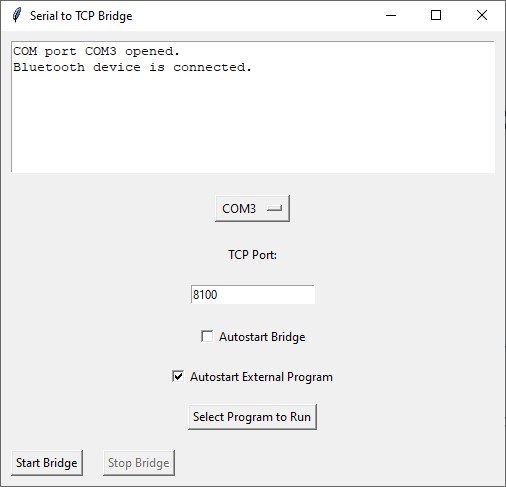Toggle via the "Autostart Bridge" label text
The height and width of the screenshot is (487, 506).
(262, 337)
